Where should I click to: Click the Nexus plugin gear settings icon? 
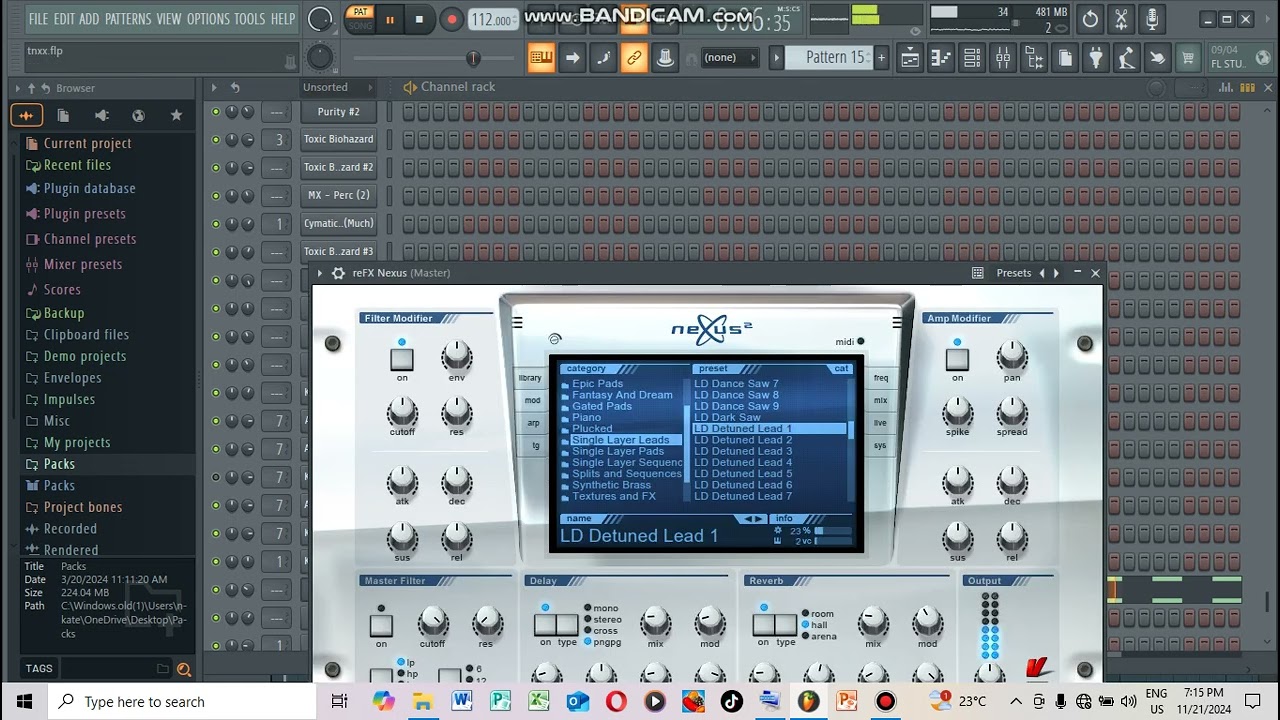(x=338, y=273)
